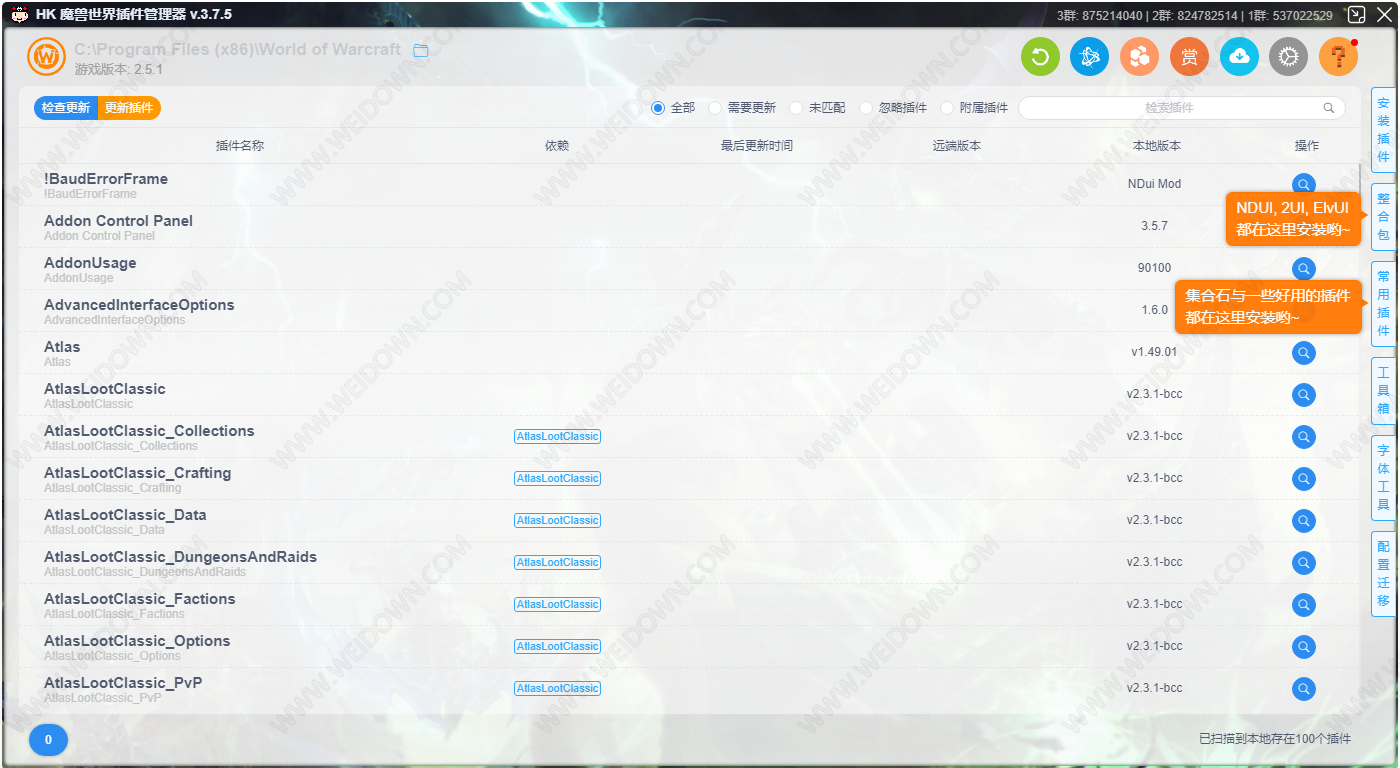Open the 字体工具 side tab
Image resolution: width=1400 pixels, height=768 pixels.
(1383, 478)
